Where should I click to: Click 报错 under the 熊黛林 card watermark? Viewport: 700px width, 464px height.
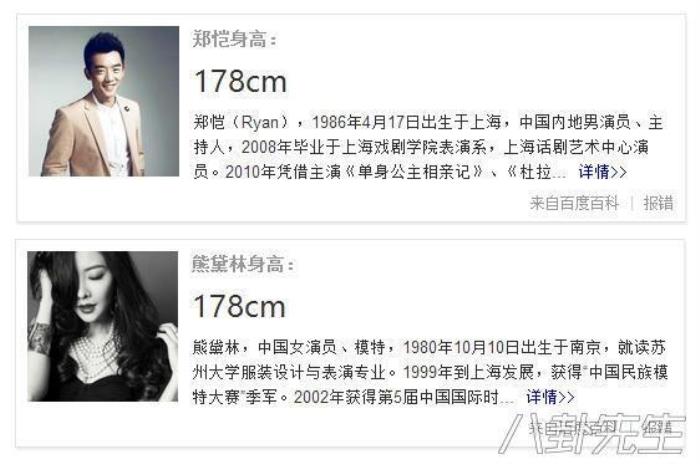(657, 428)
